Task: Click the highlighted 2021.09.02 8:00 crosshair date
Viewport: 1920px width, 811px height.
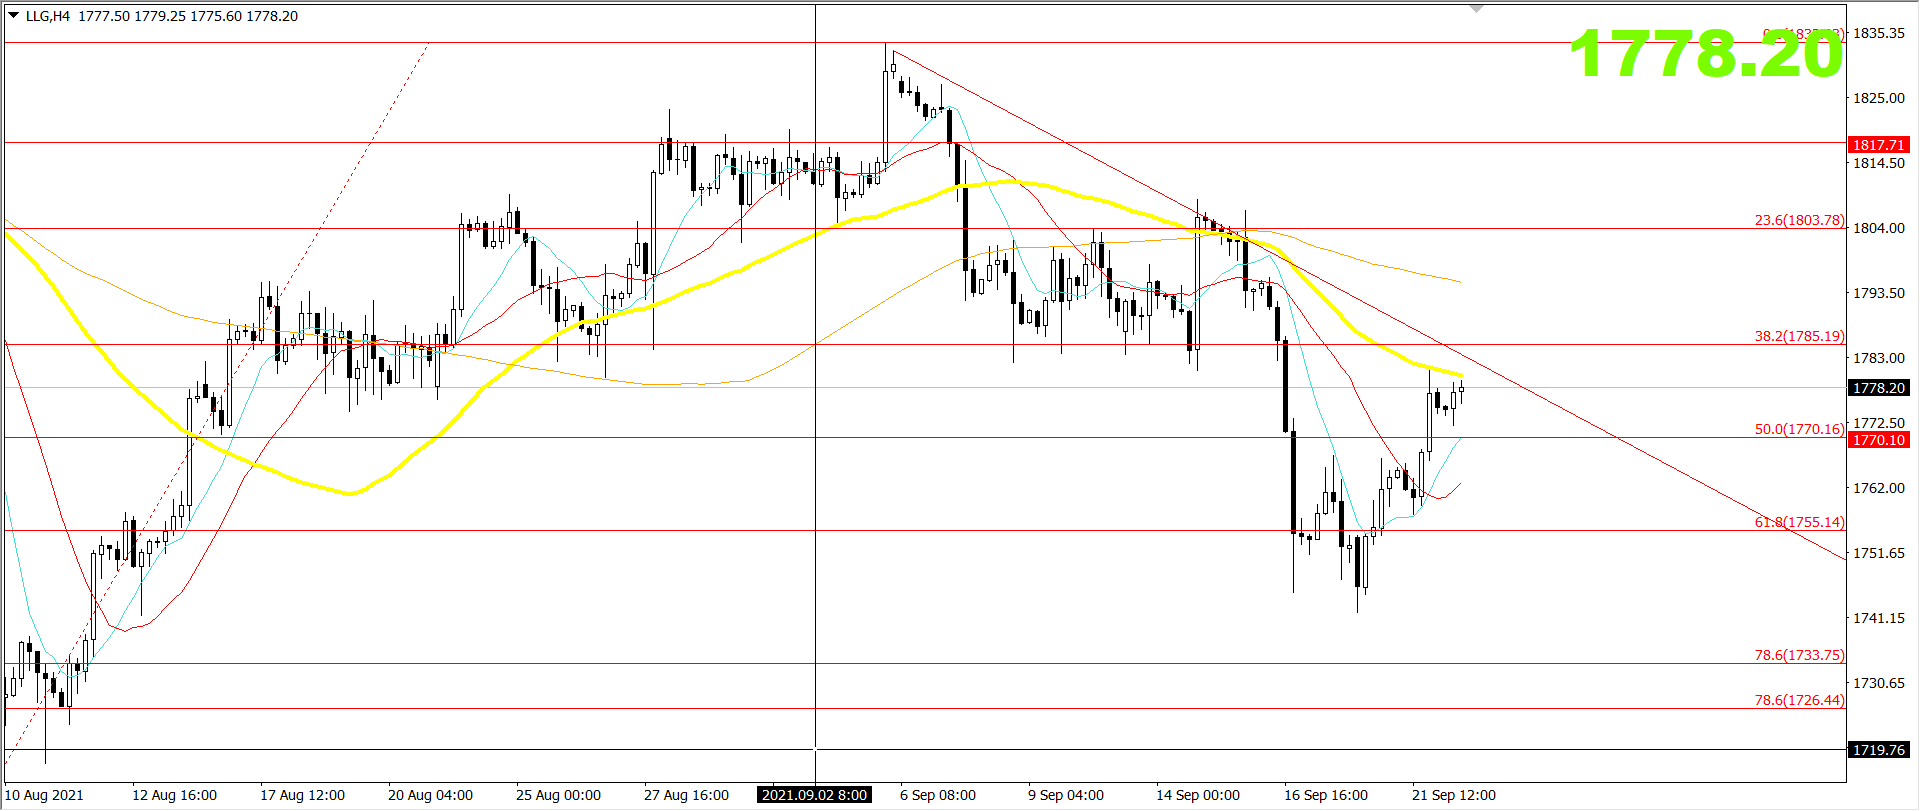Action: (x=814, y=795)
